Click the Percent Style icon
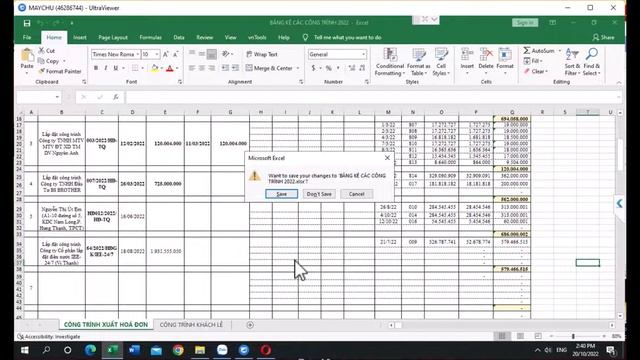The width and height of the screenshot is (640, 360). (x=329, y=68)
